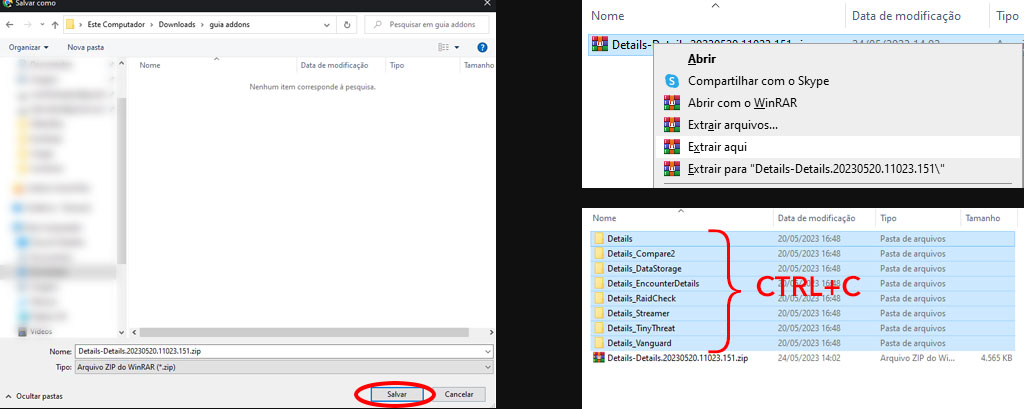
Task: Open recent locations dropdown arrow
Action: click(x=42, y=25)
